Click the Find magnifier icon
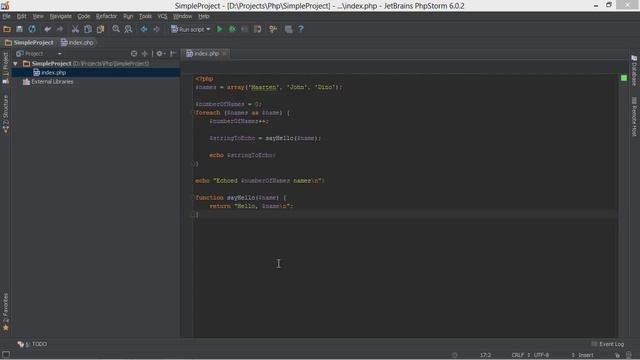 (x=116, y=29)
